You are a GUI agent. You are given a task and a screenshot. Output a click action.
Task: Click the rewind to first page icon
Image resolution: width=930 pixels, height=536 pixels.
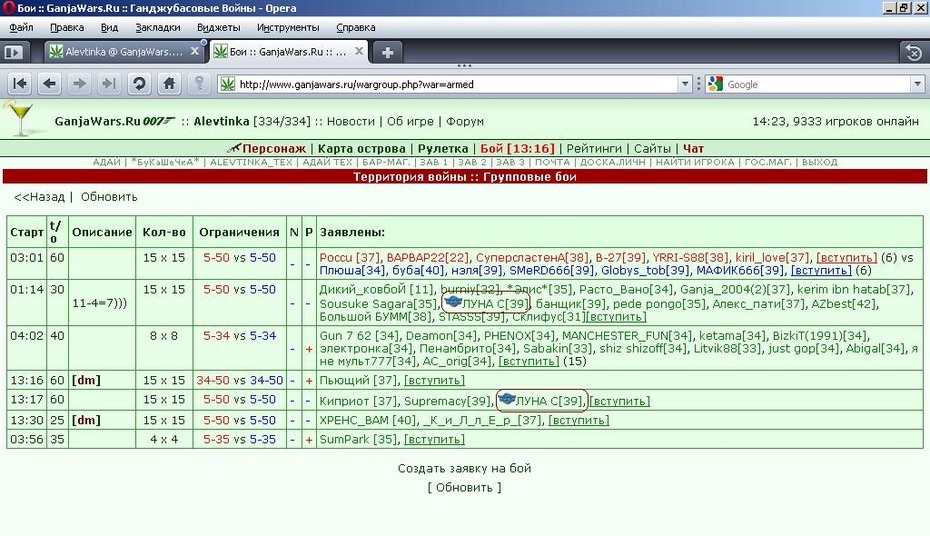[x=20, y=84]
